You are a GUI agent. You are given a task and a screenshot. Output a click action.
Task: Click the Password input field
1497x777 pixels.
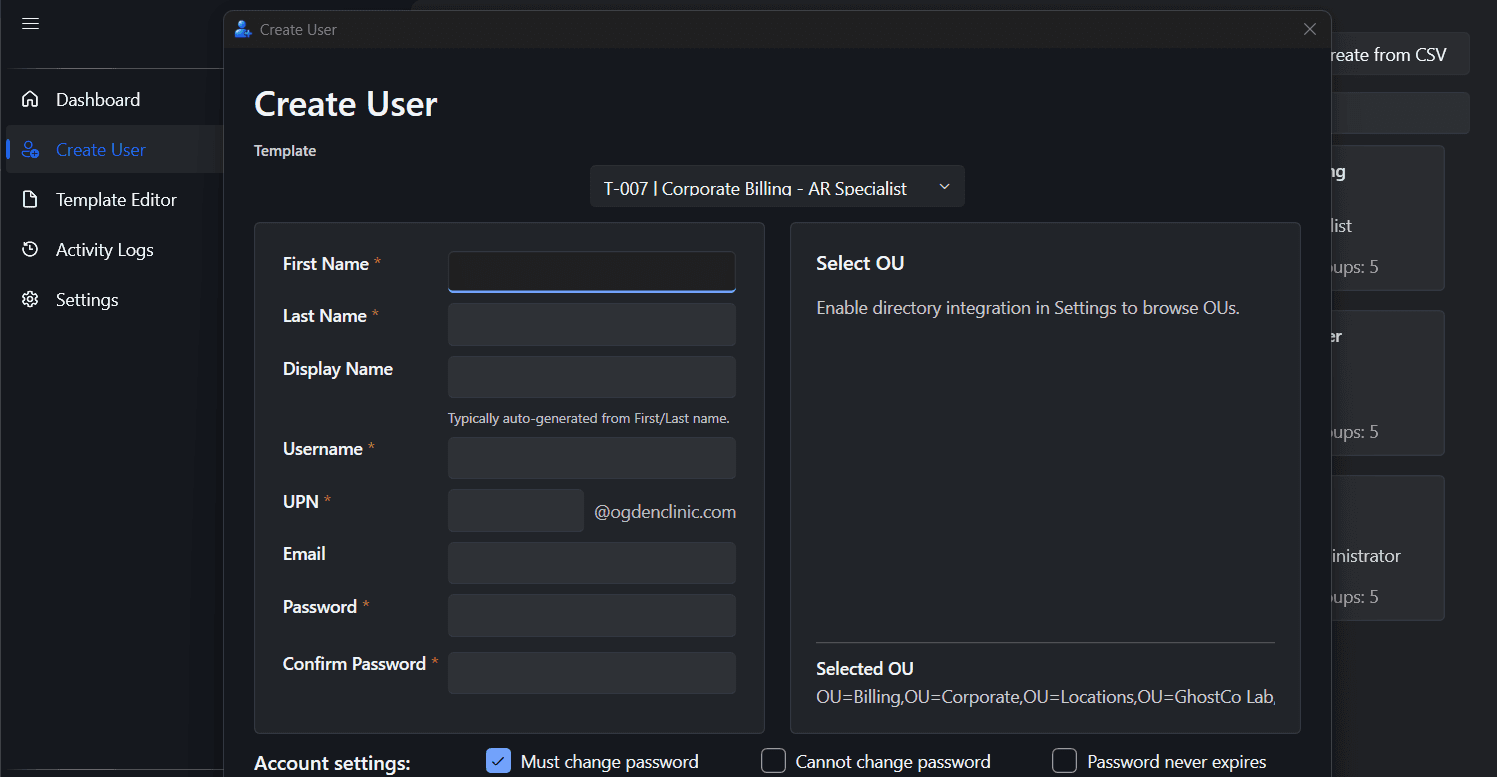[592, 615]
